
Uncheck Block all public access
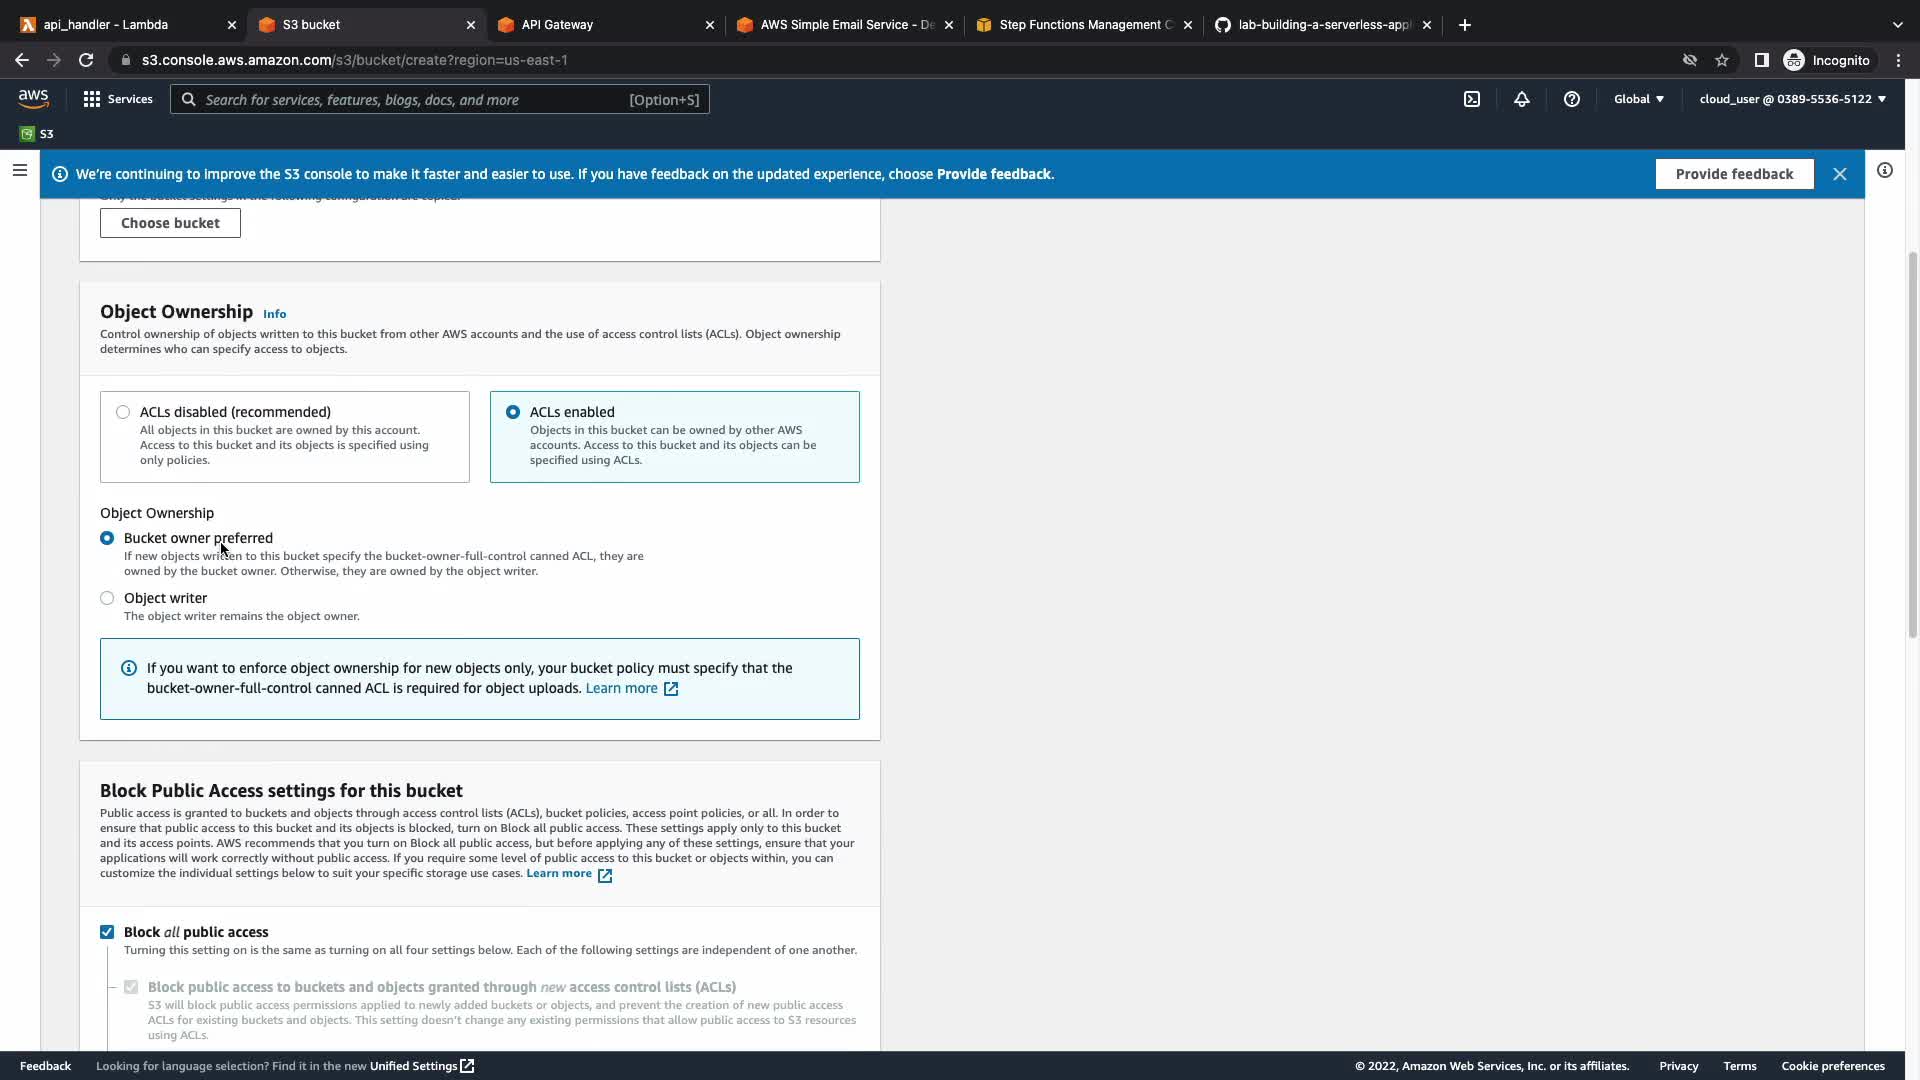(107, 932)
